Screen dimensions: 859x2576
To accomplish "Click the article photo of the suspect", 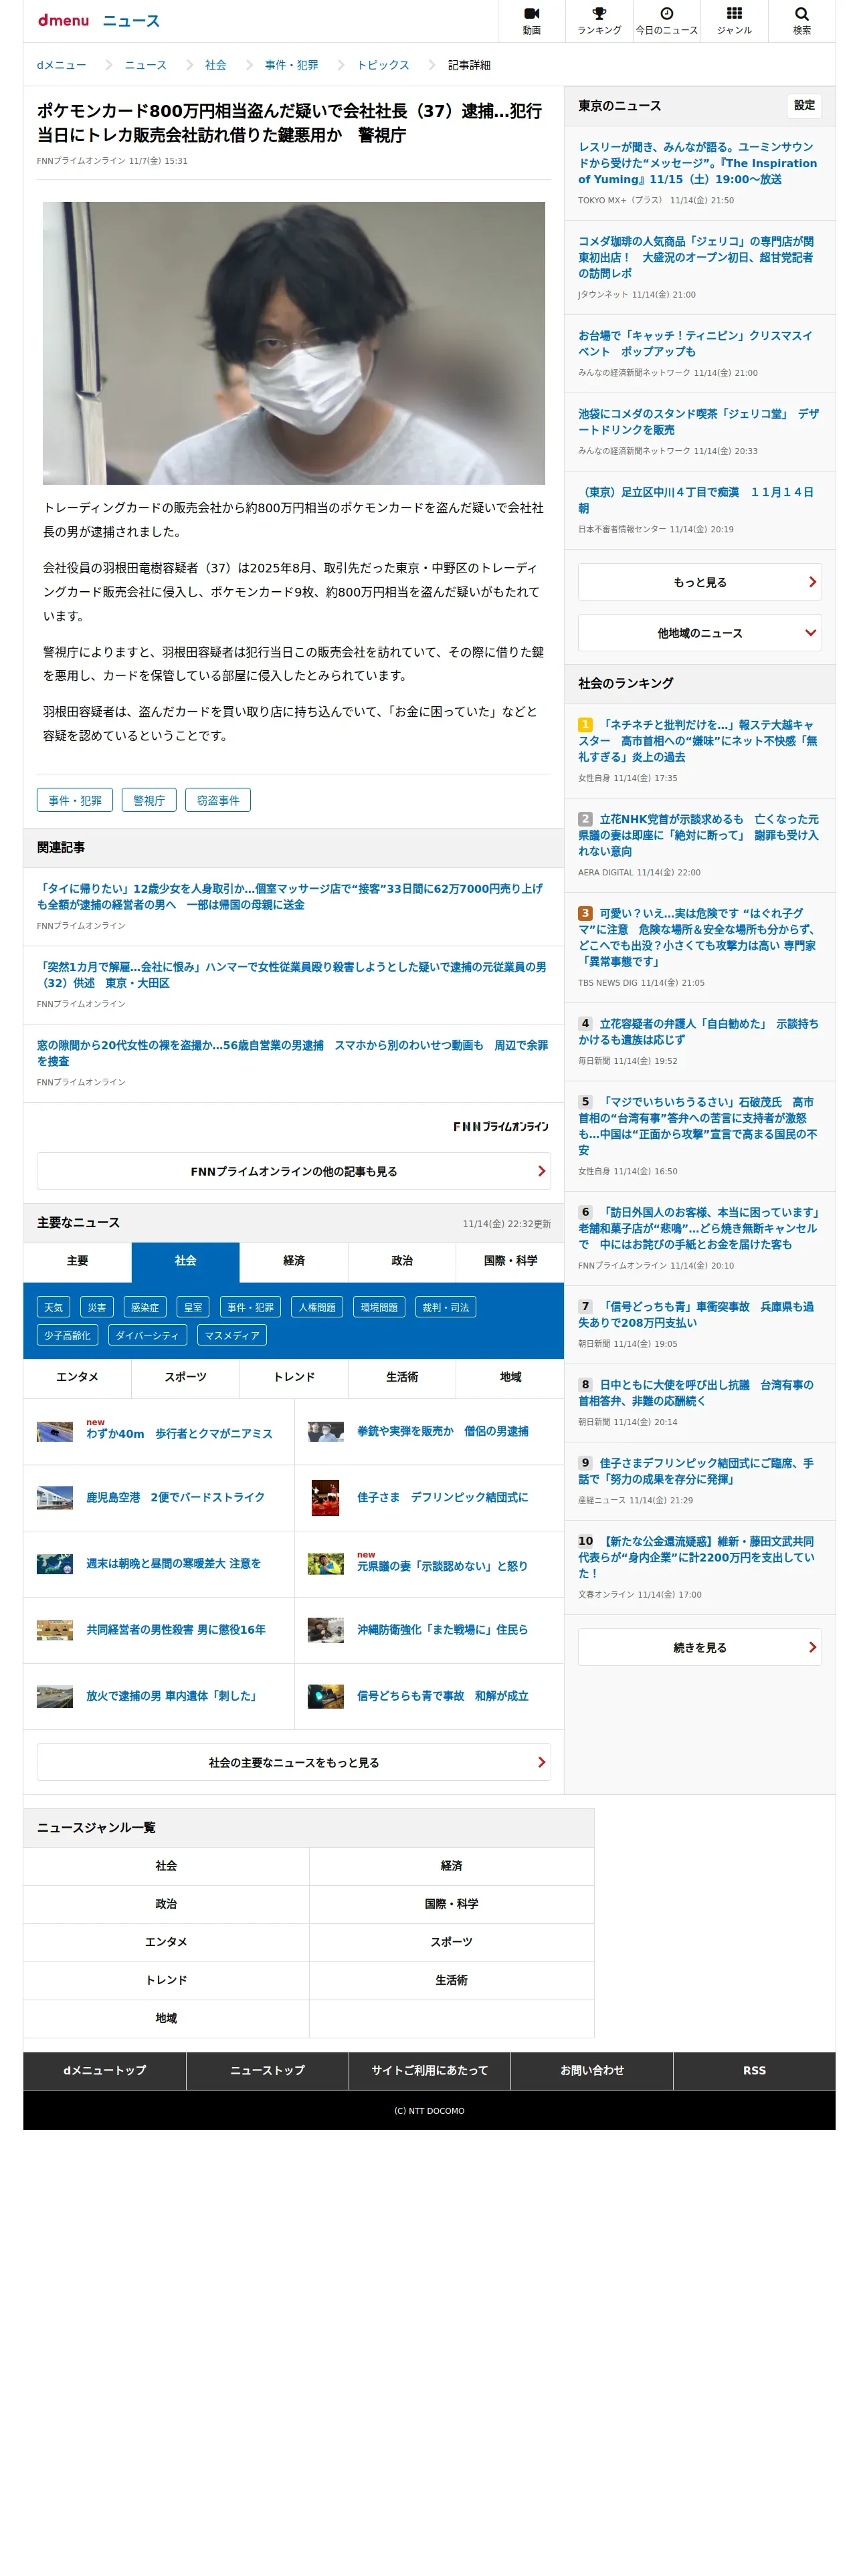I will [293, 343].
